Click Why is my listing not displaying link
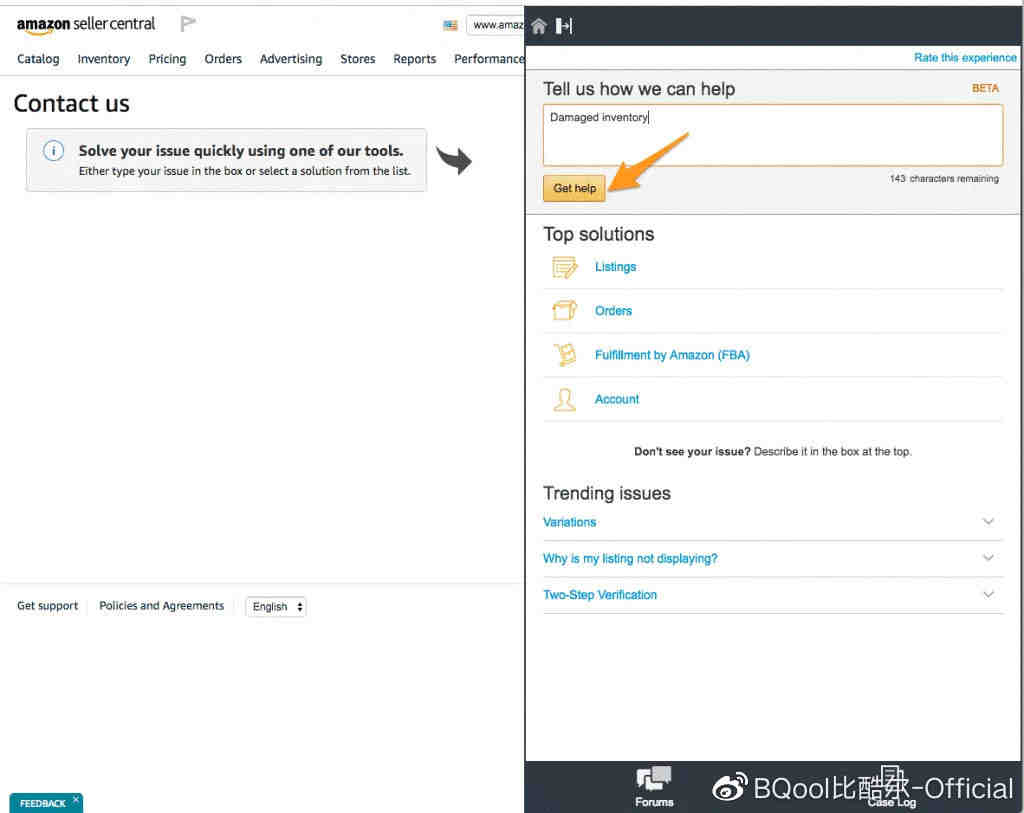Viewport: 1024px width, 813px height. (630, 559)
